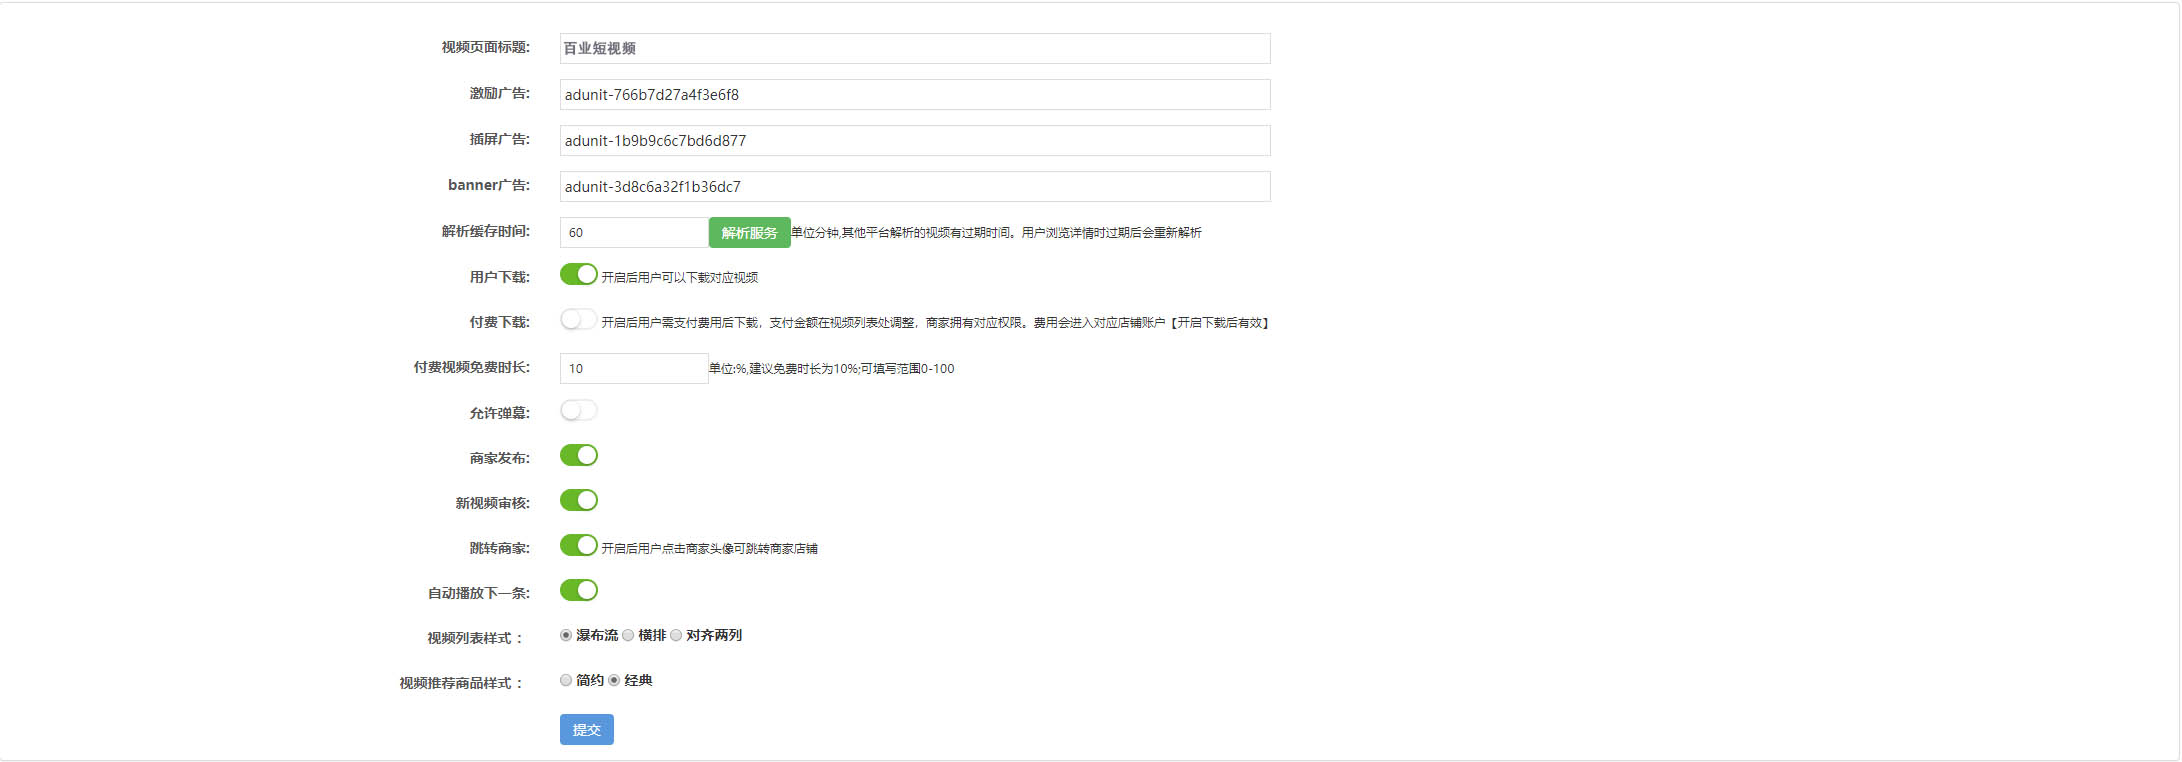Click the 插屏广告 ad unit field
Viewport: 2182px width, 762px height.
click(914, 141)
